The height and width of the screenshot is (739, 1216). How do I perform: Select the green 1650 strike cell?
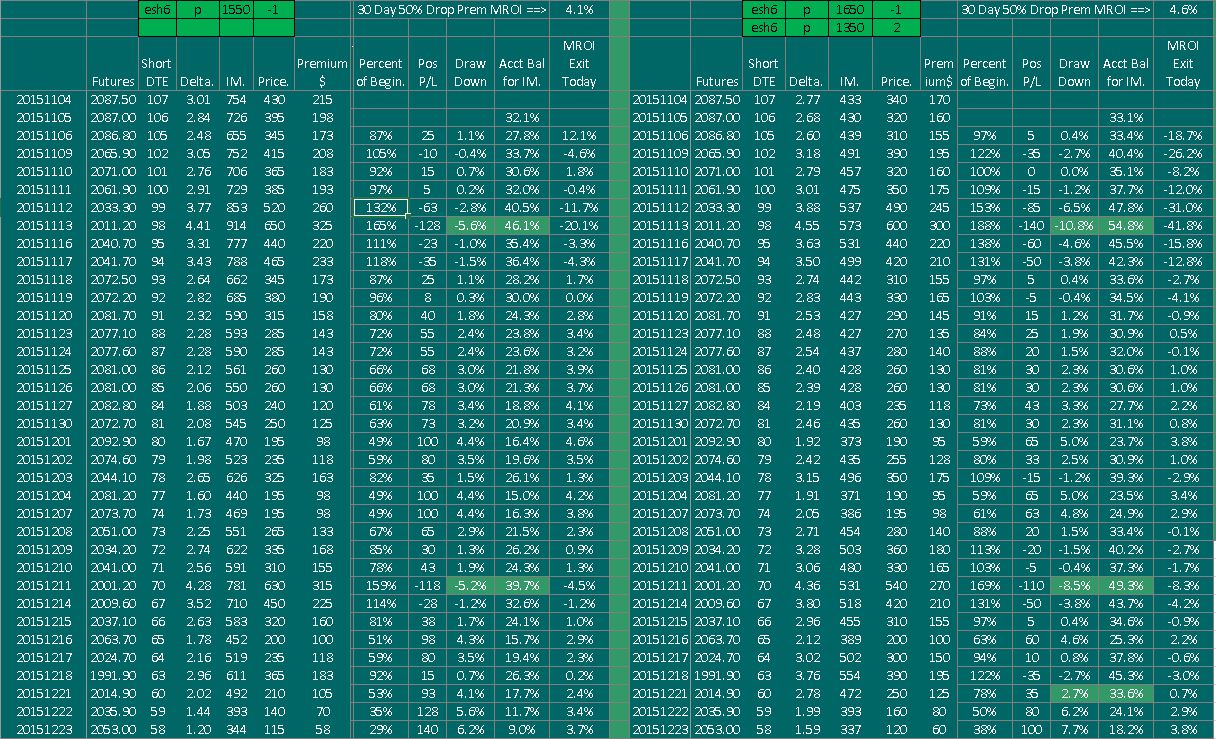click(x=849, y=8)
